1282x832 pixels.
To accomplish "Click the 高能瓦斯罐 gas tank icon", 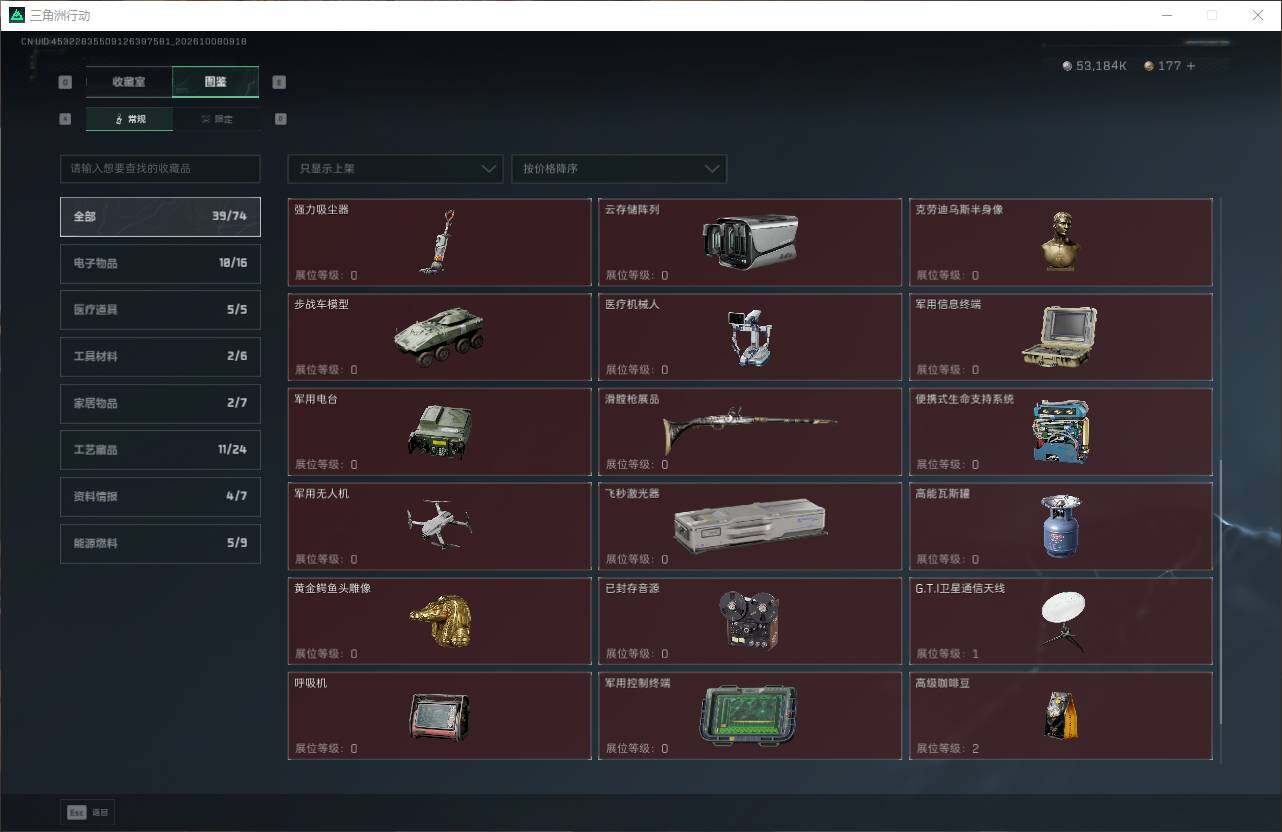I will pos(1060,526).
